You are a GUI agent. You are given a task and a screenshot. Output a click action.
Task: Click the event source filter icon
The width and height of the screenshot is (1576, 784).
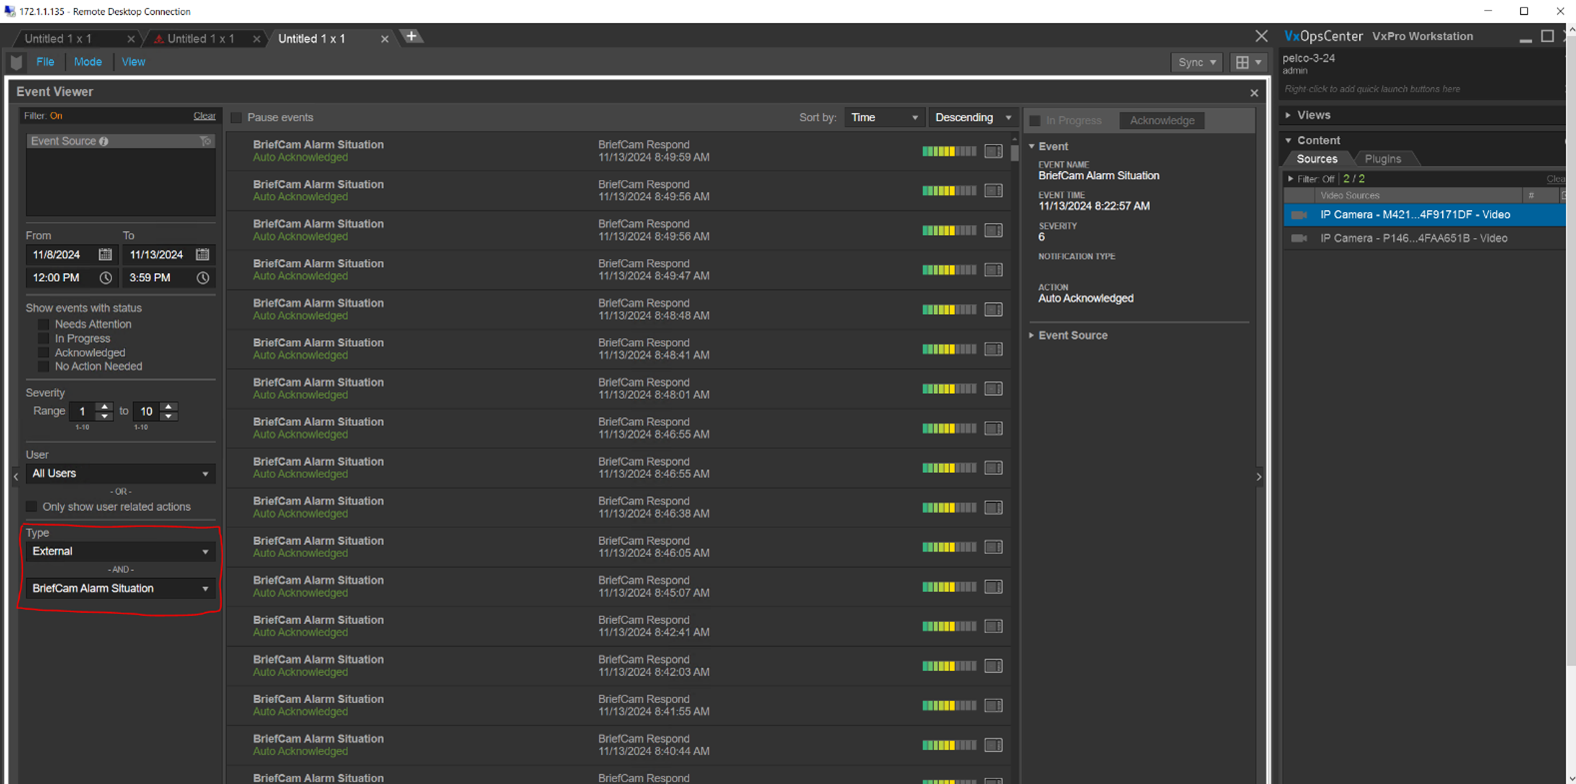pos(205,141)
